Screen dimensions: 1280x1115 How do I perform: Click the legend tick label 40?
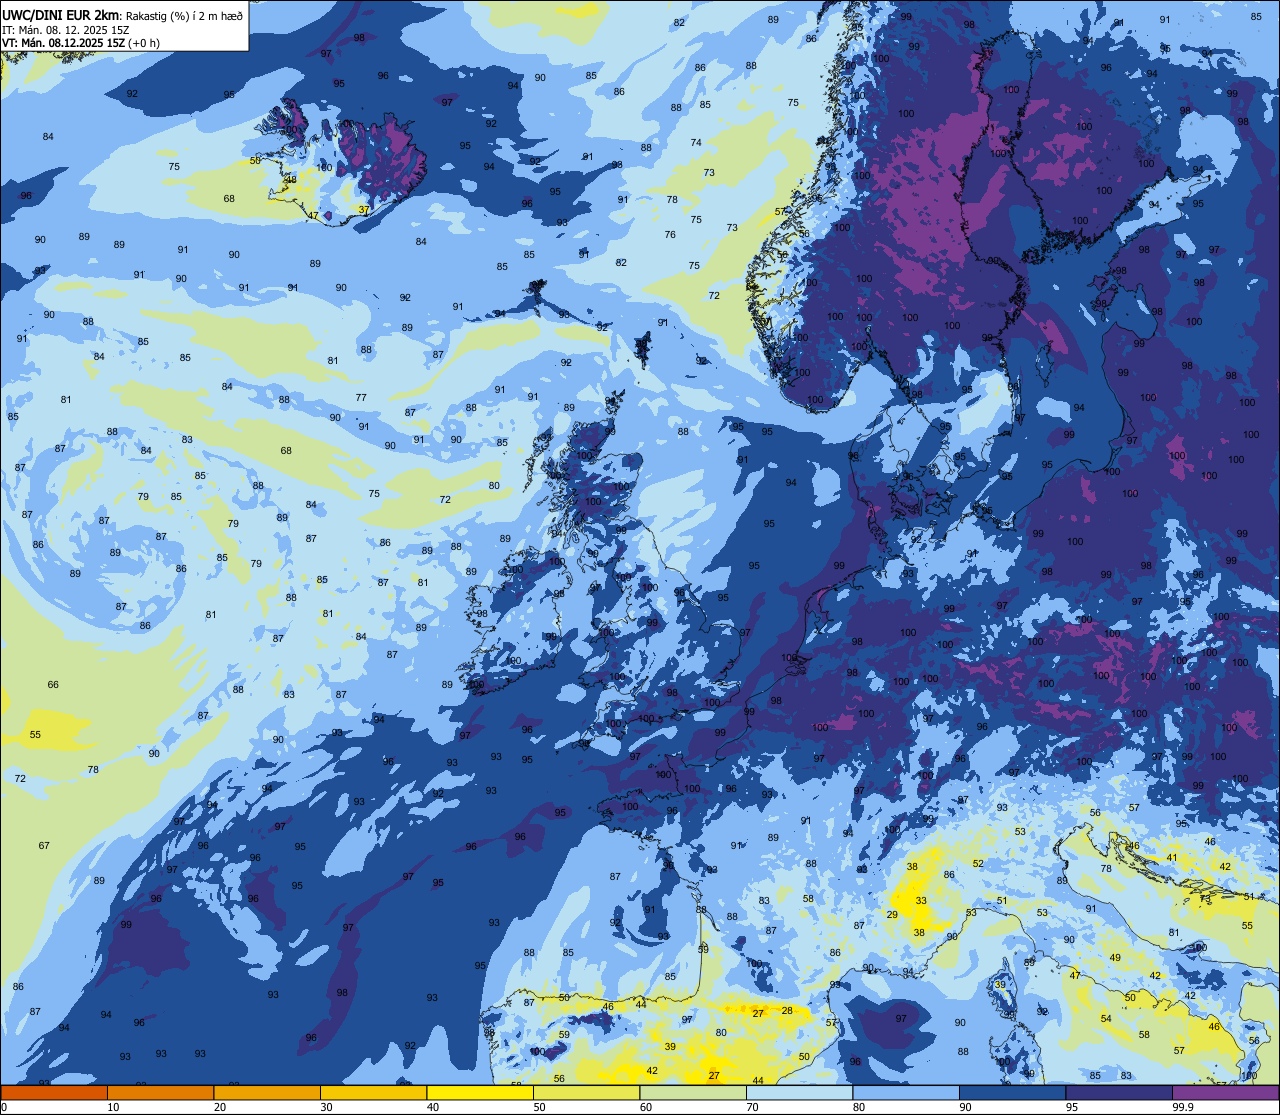click(433, 1107)
